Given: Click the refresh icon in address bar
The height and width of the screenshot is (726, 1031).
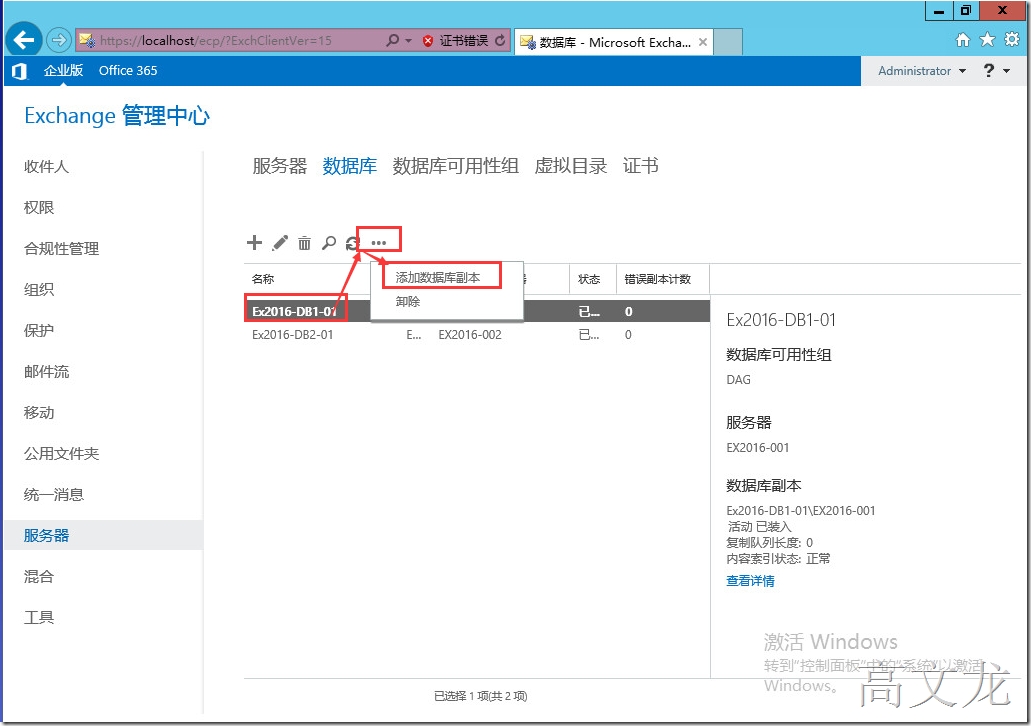Looking at the screenshot, I should (500, 40).
